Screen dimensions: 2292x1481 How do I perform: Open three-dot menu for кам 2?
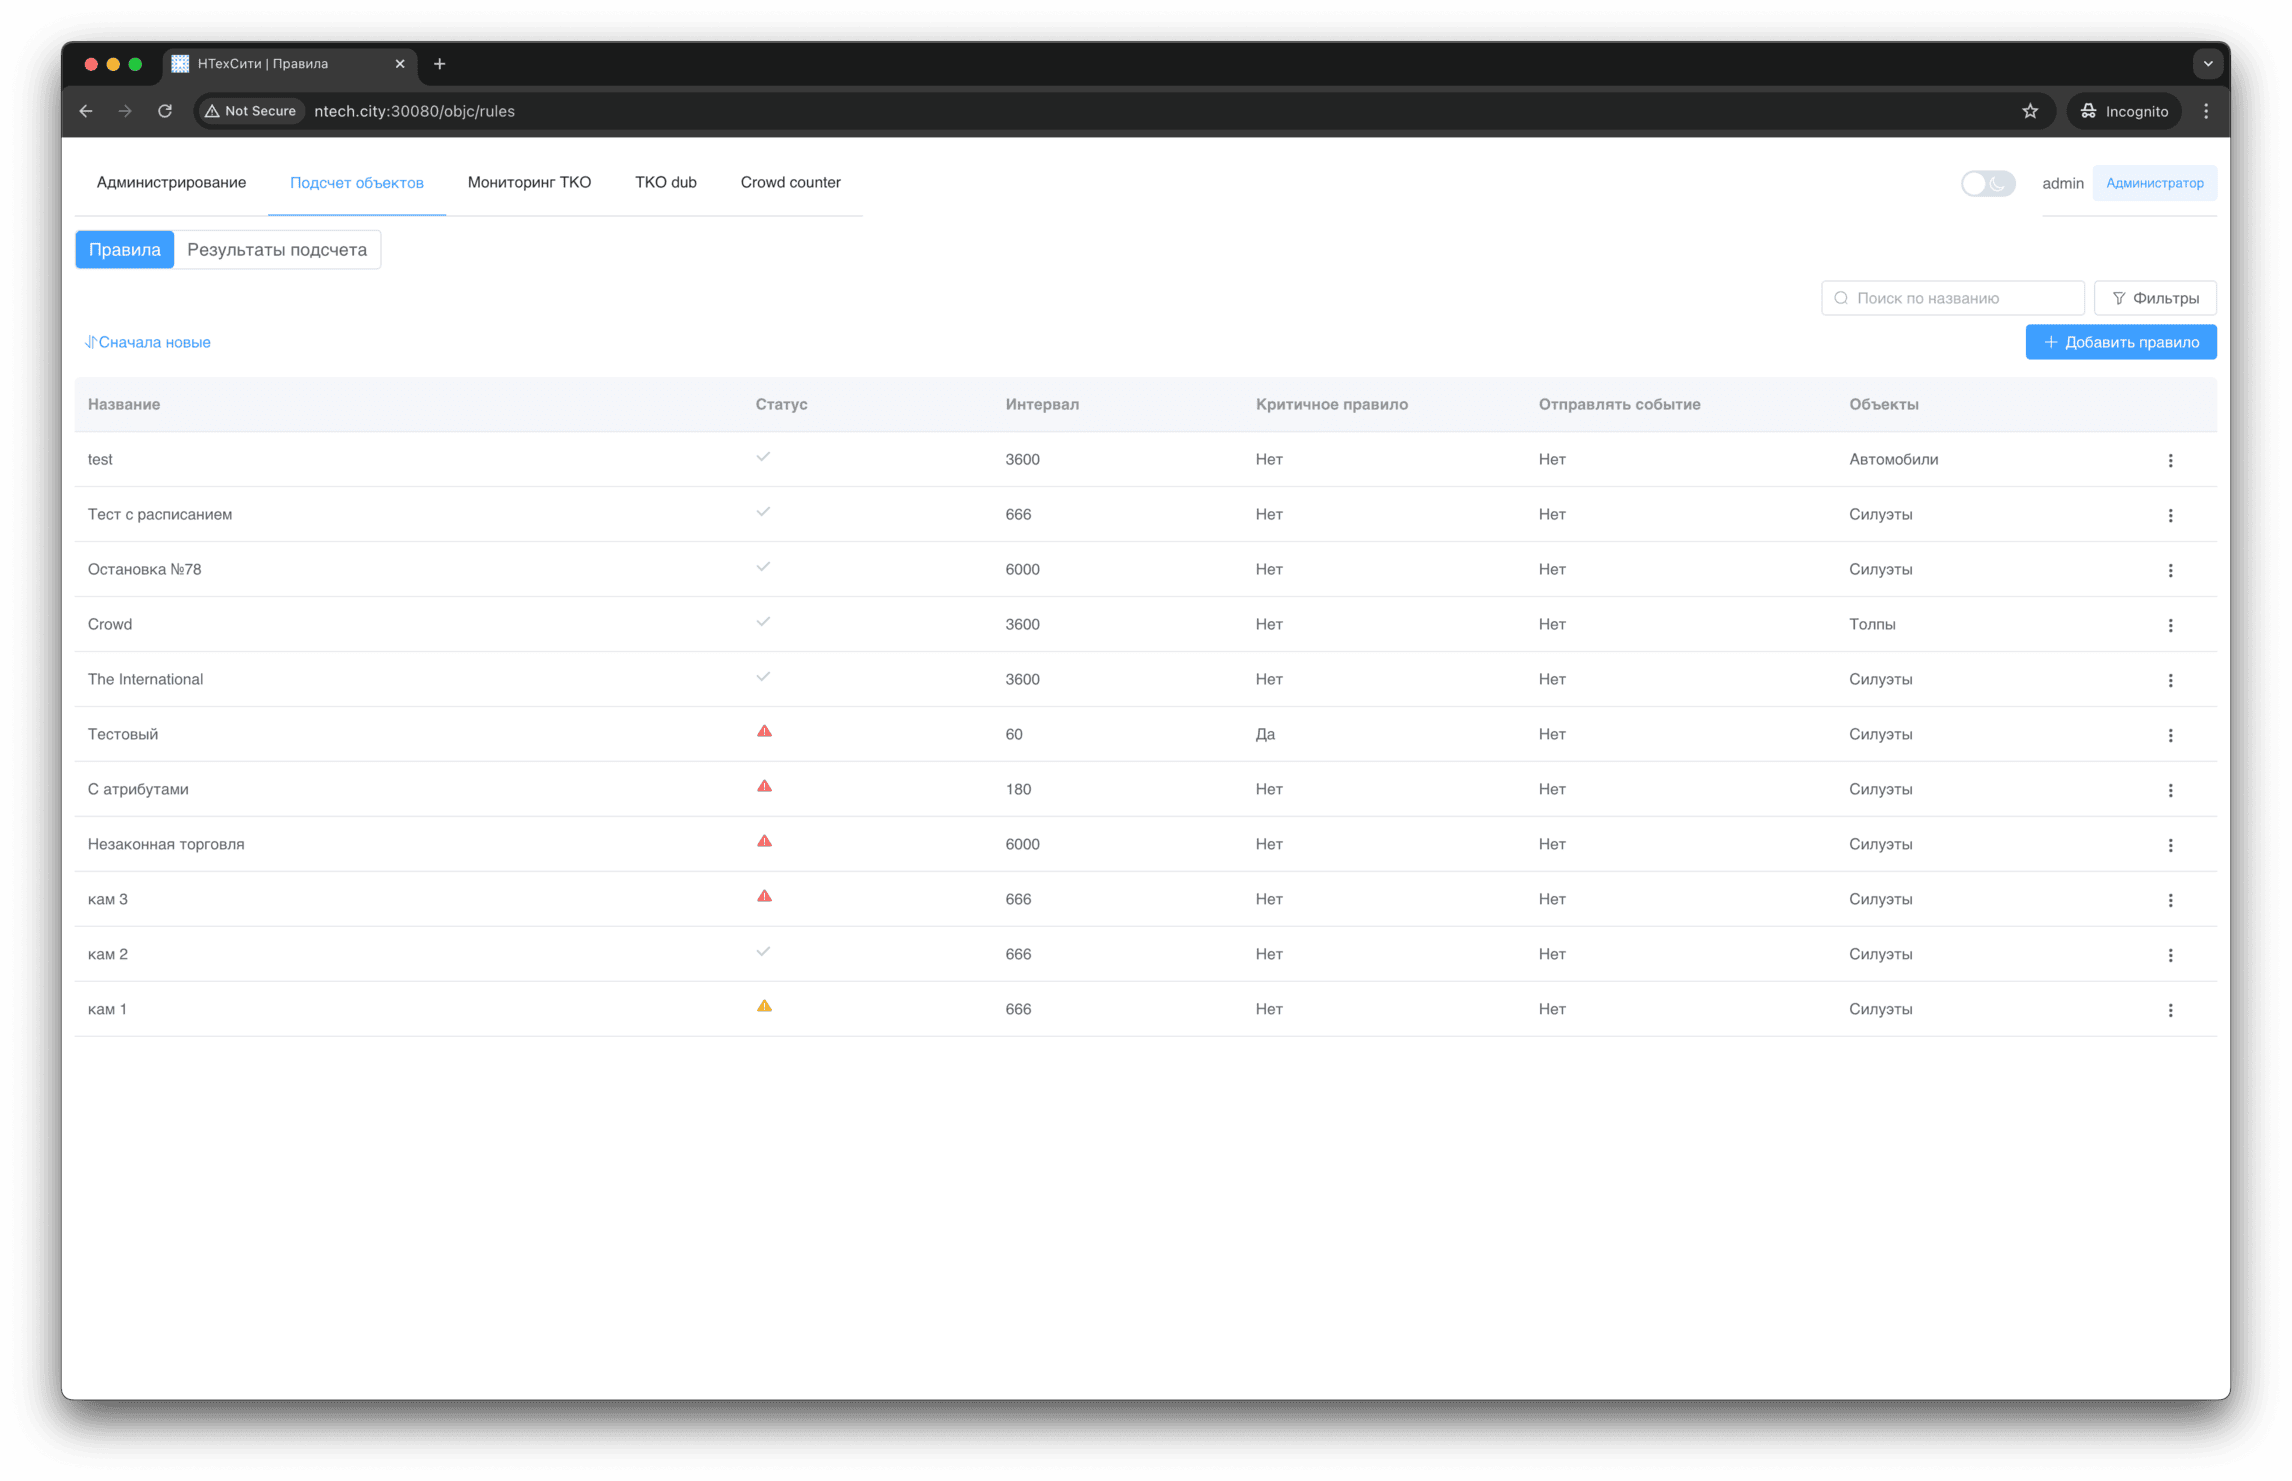point(2170,955)
